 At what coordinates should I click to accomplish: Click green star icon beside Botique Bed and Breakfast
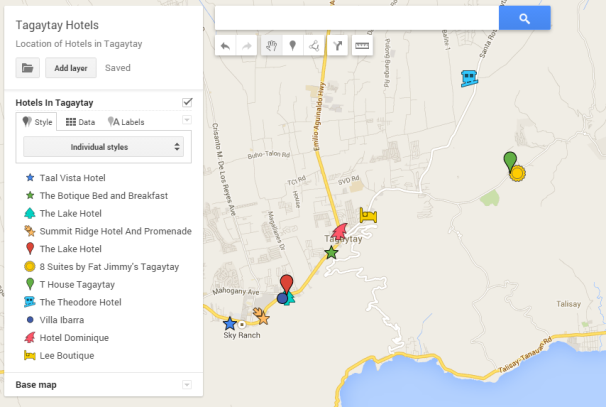(30, 196)
